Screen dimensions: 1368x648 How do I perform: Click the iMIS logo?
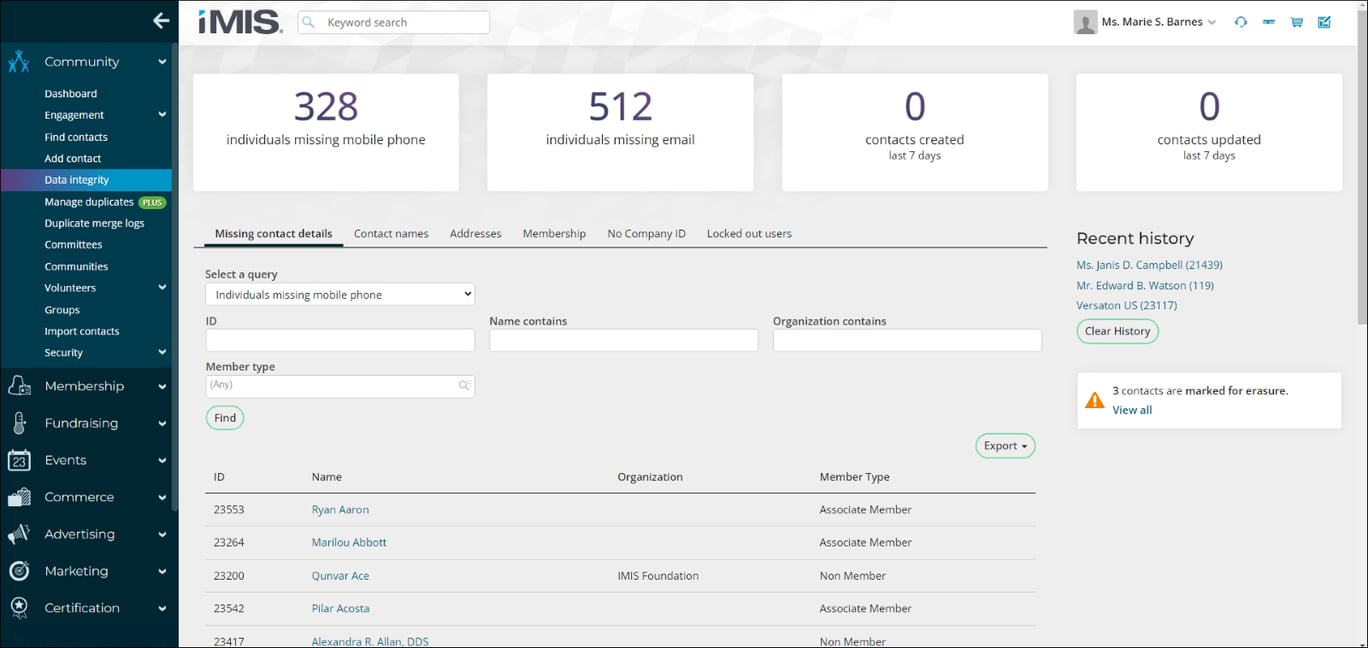[x=240, y=21]
